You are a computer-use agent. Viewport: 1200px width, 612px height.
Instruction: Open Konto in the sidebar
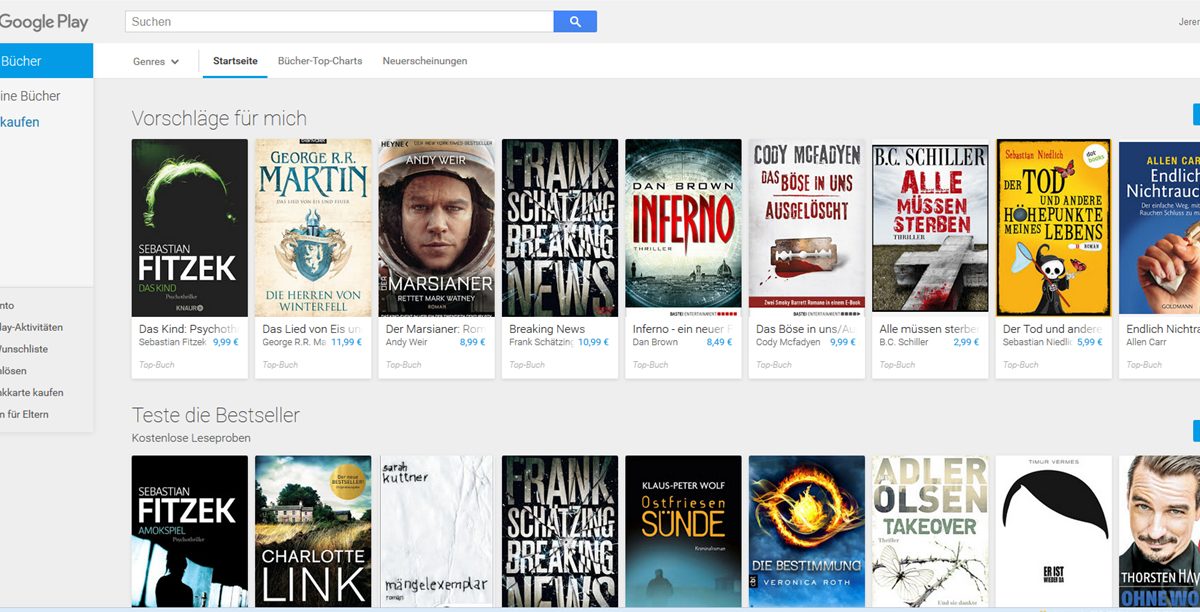tap(8, 306)
